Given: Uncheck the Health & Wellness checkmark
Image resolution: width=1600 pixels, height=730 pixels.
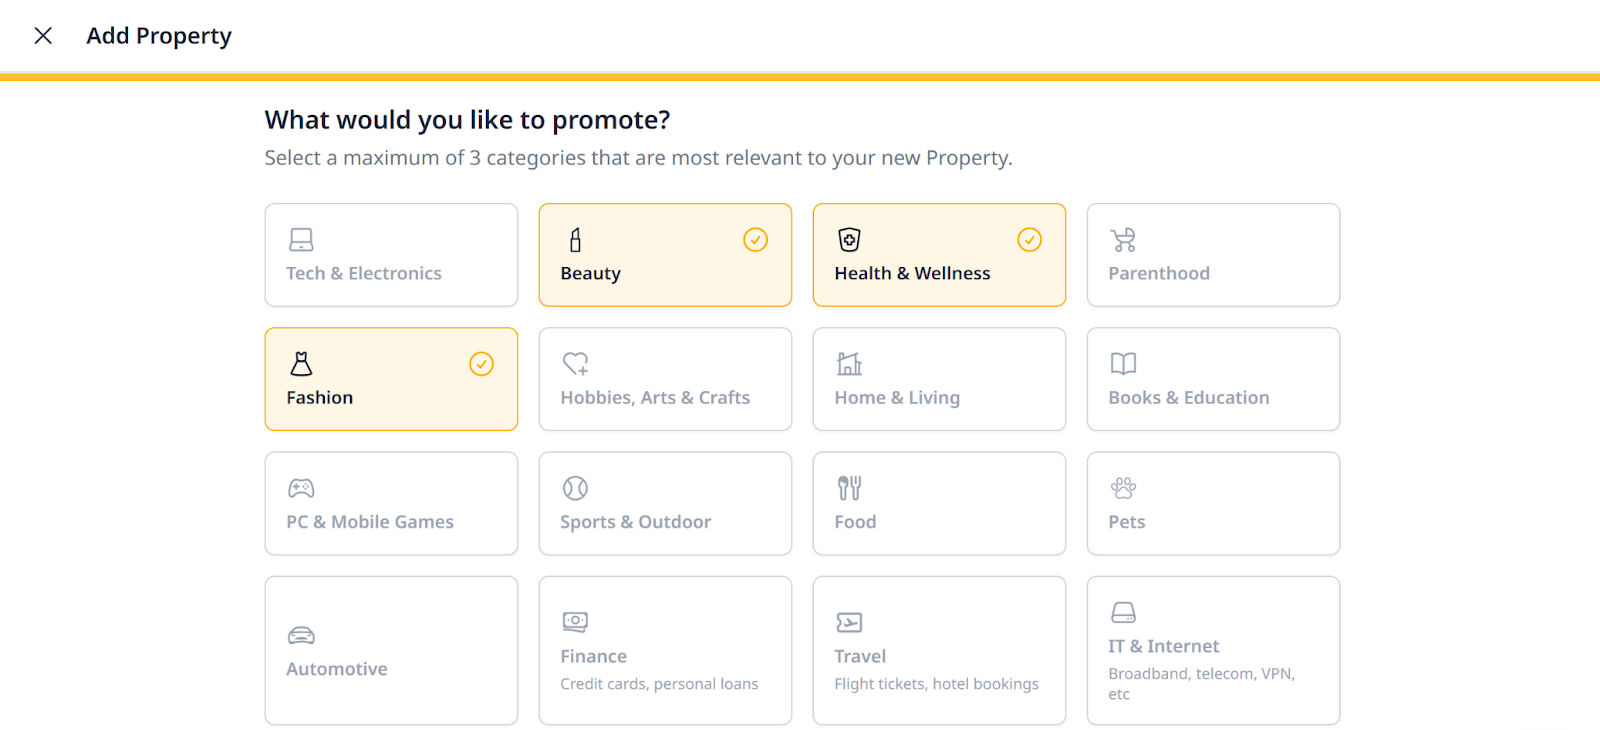Looking at the screenshot, I should [x=1029, y=240].
